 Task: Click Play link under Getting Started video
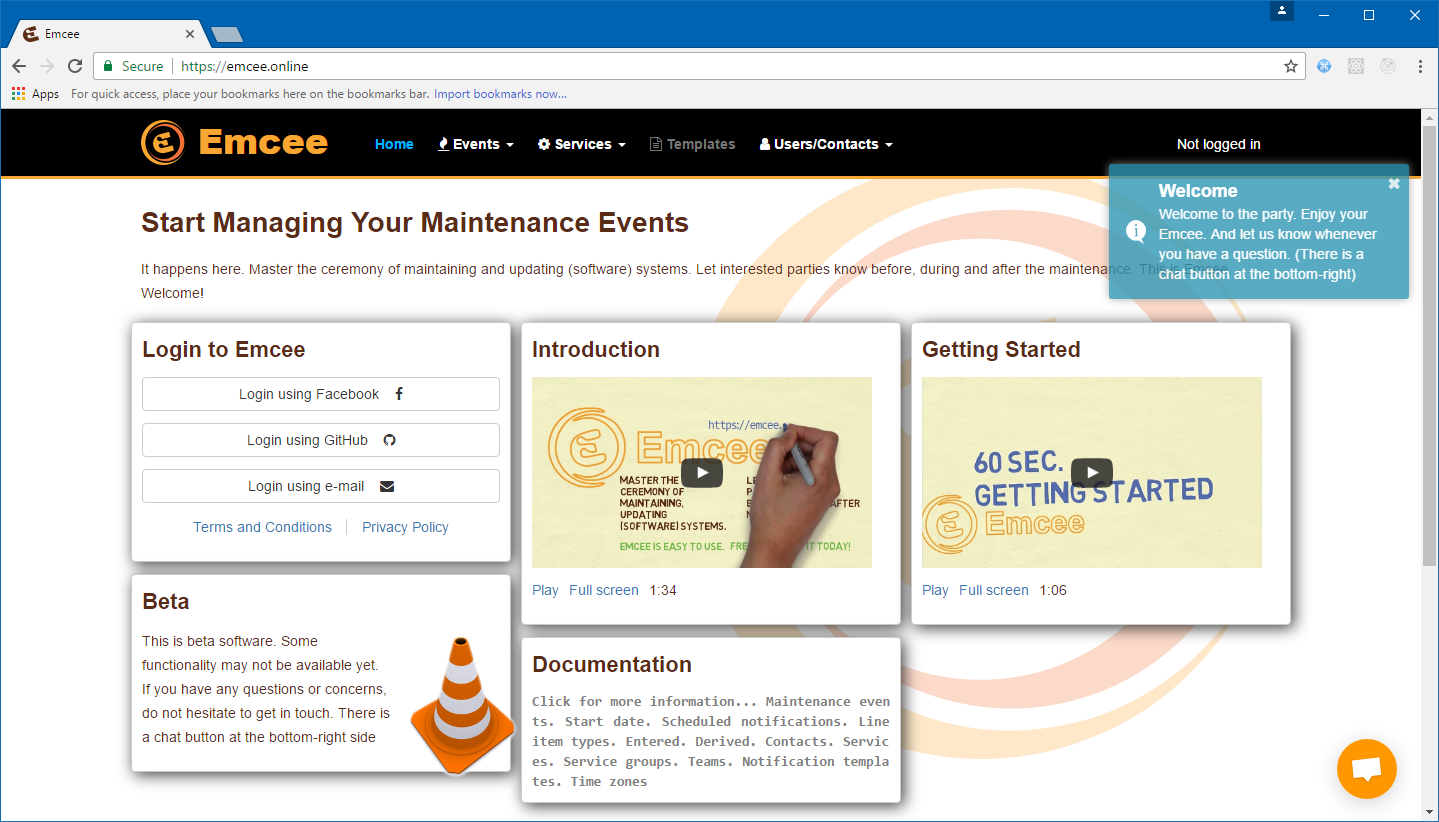point(935,590)
